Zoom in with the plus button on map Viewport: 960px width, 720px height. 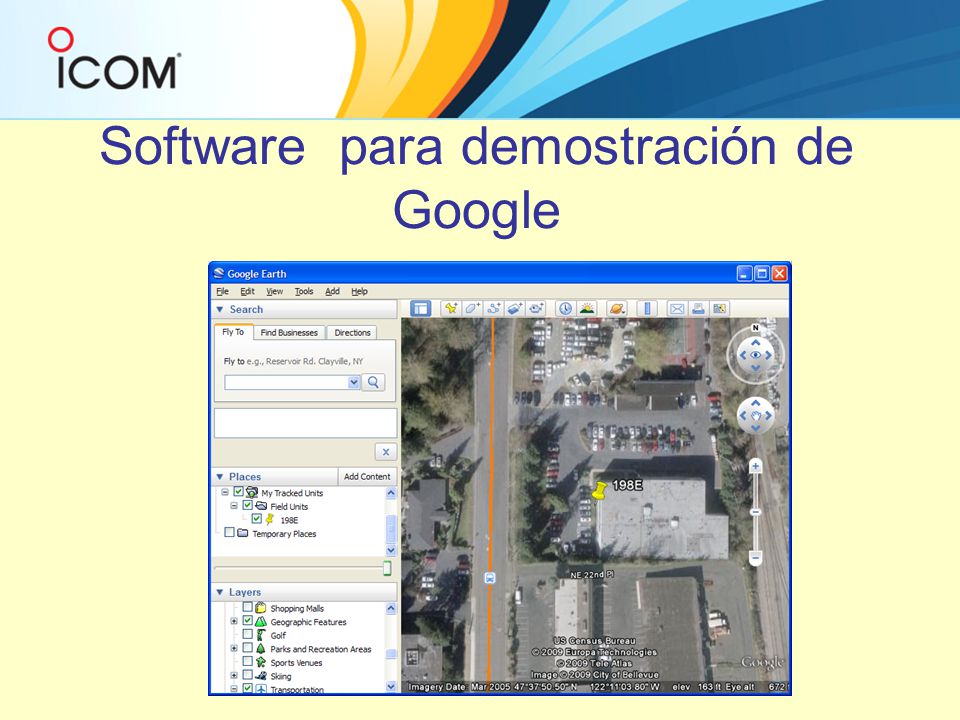click(756, 467)
